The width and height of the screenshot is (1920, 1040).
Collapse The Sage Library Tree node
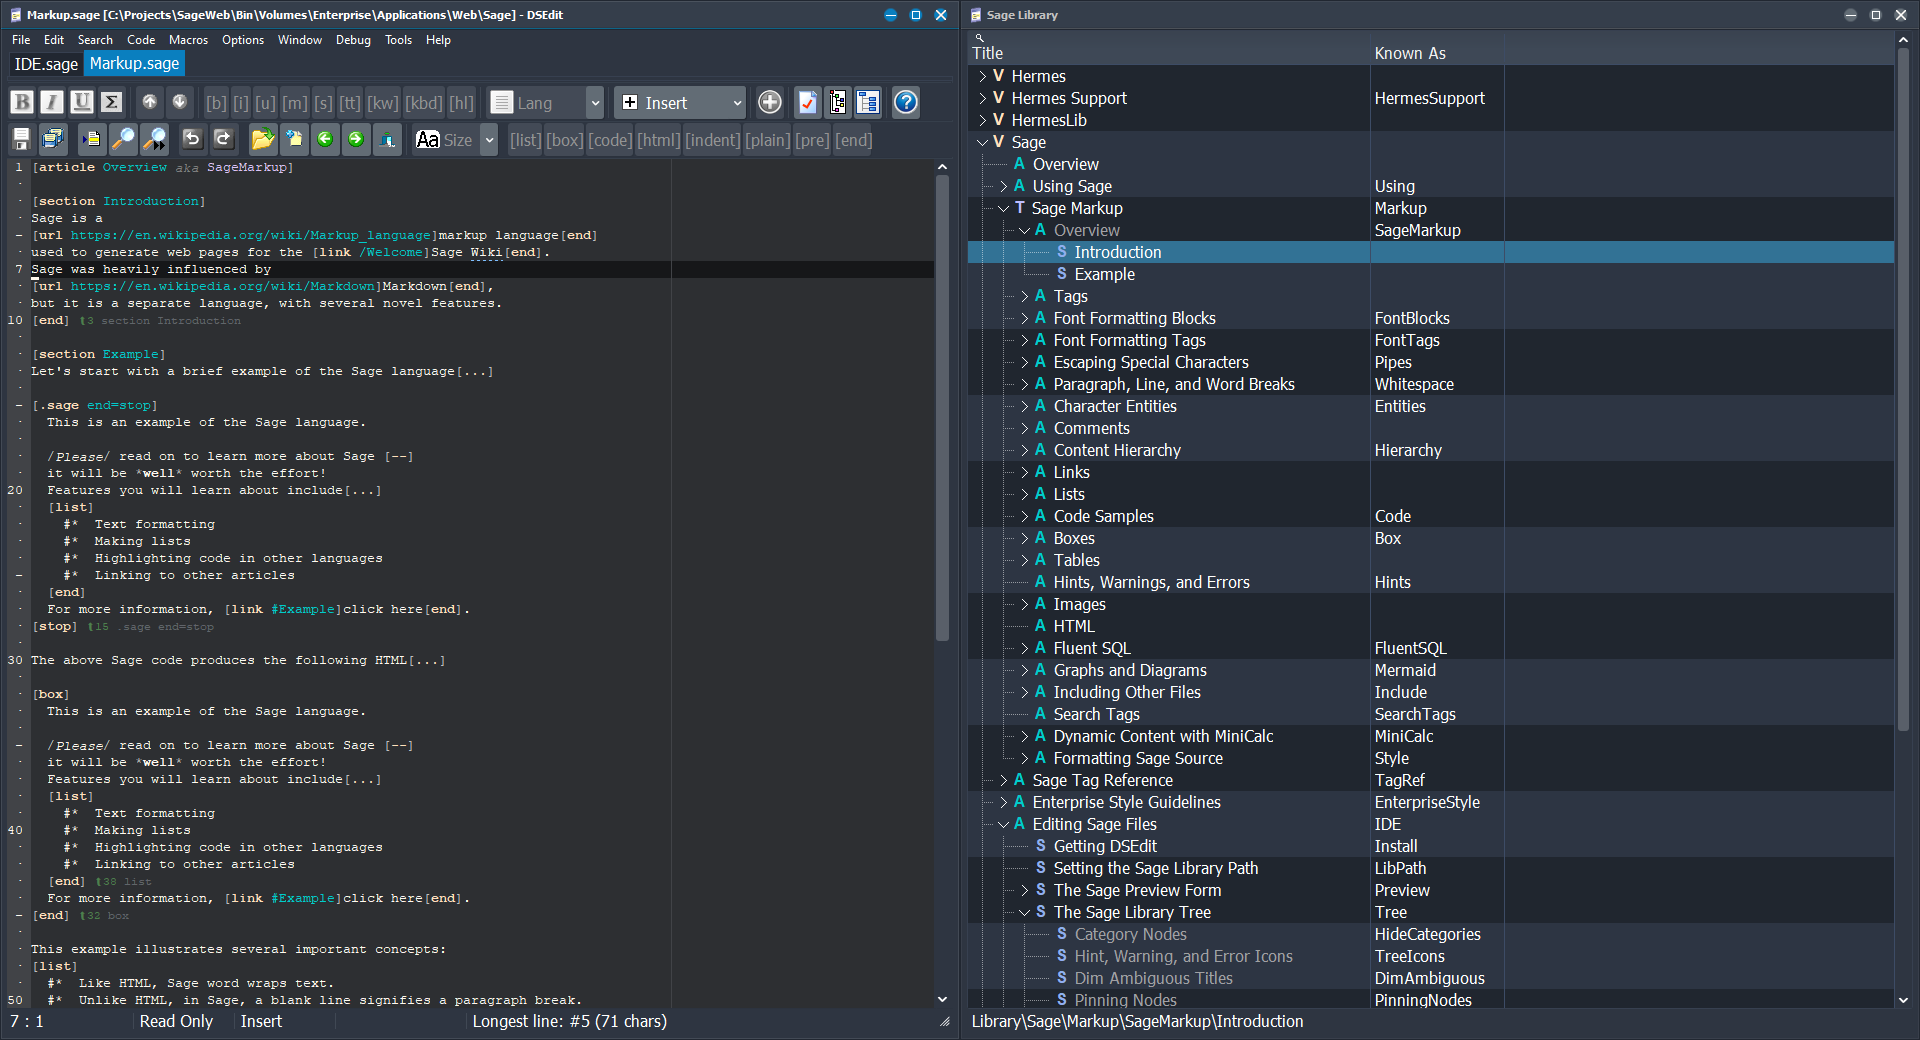point(1025,912)
